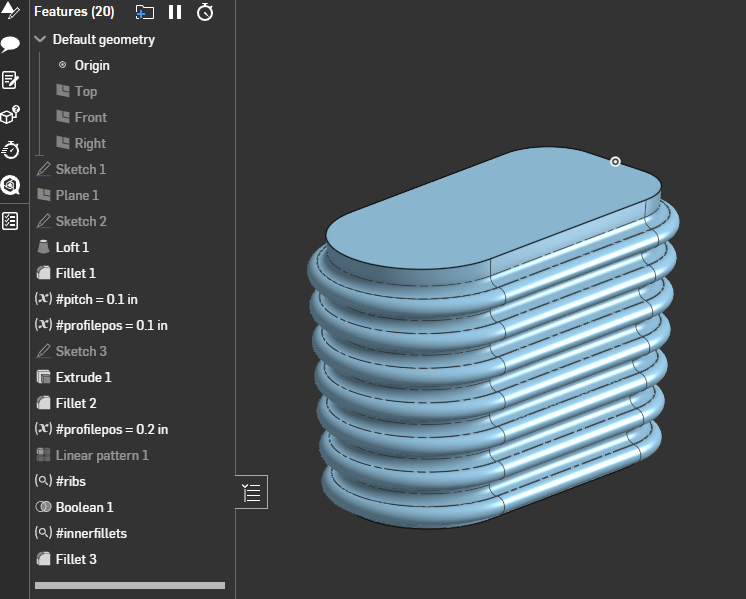
Task: Select the Front plane in the feature list
Action: pos(90,117)
